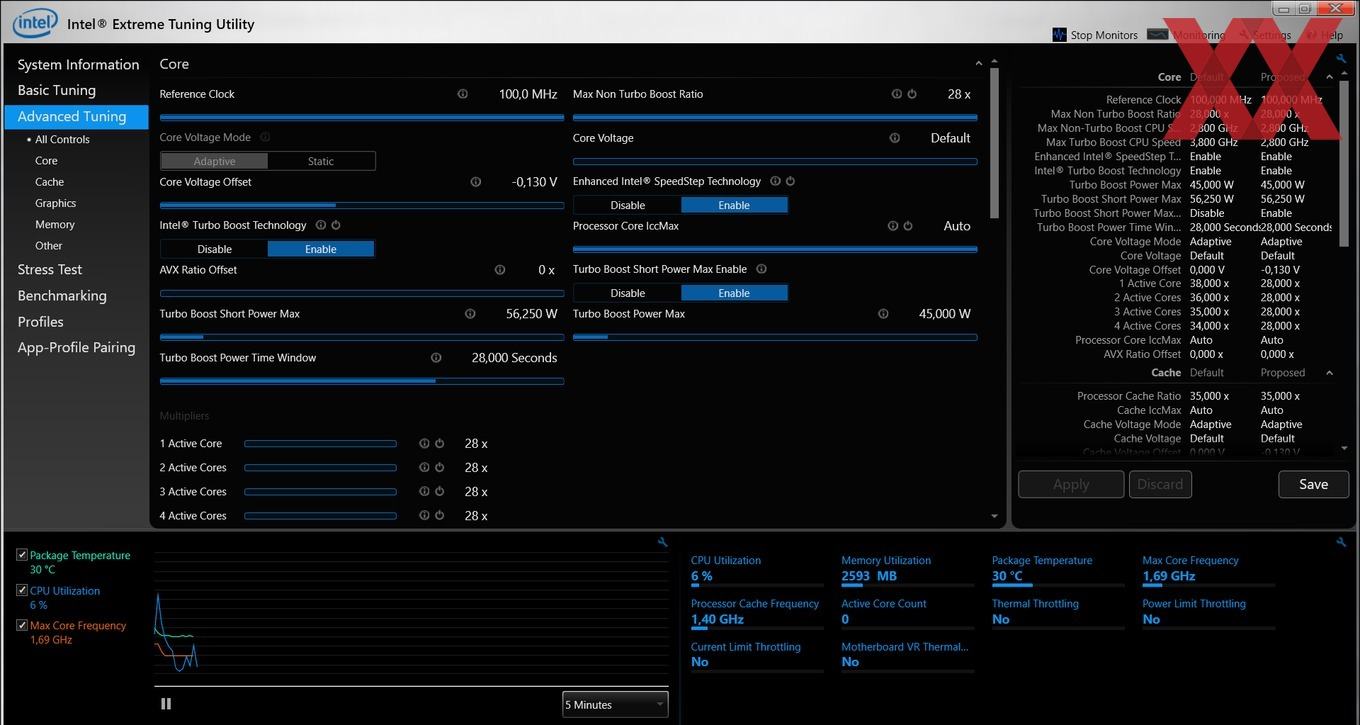Image resolution: width=1360 pixels, height=725 pixels.
Task: Select Memory under Advanced Tuning
Action: [55, 224]
